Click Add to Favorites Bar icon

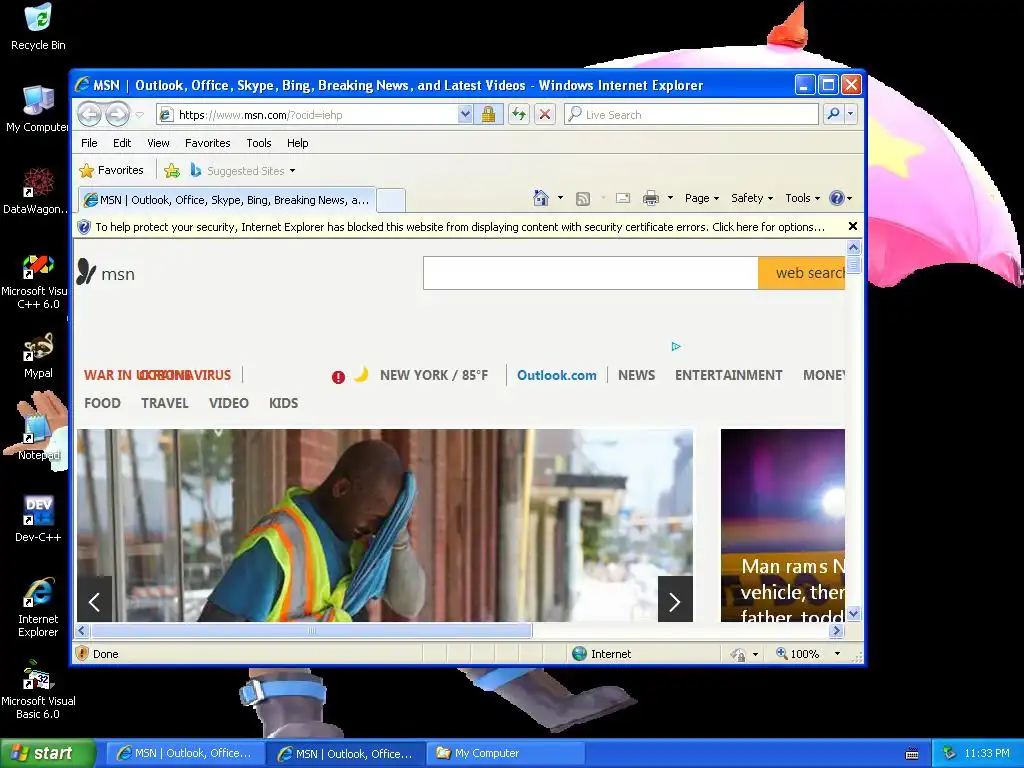[x=172, y=170]
